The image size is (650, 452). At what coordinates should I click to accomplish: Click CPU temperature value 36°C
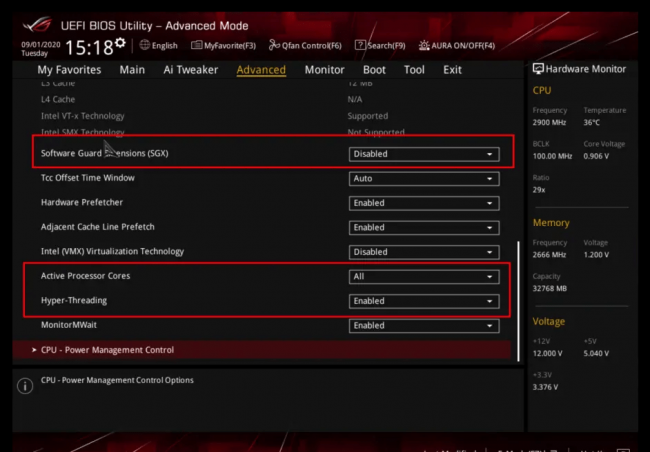[592, 122]
